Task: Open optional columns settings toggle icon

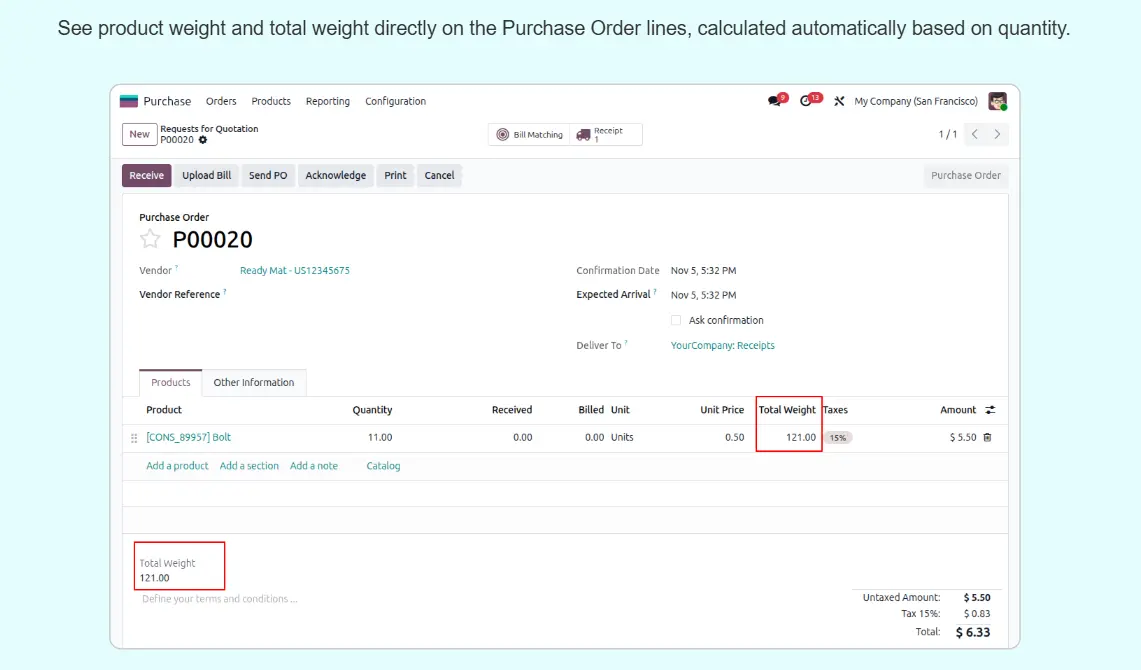Action: pyautogui.click(x=990, y=410)
